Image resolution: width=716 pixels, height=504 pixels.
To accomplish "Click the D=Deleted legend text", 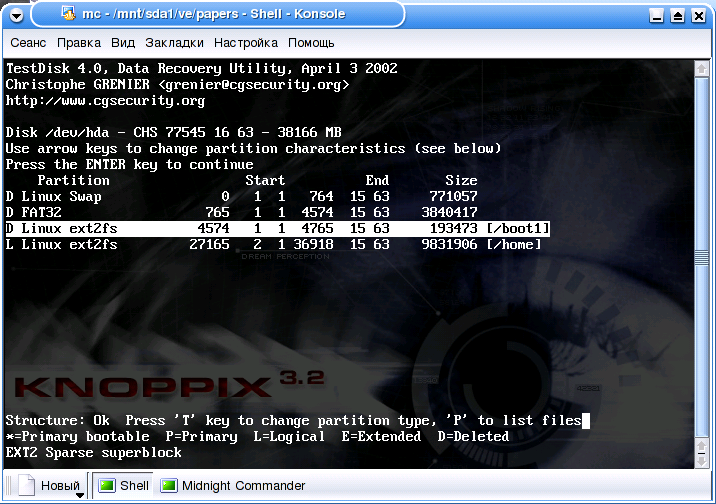I will (474, 436).
